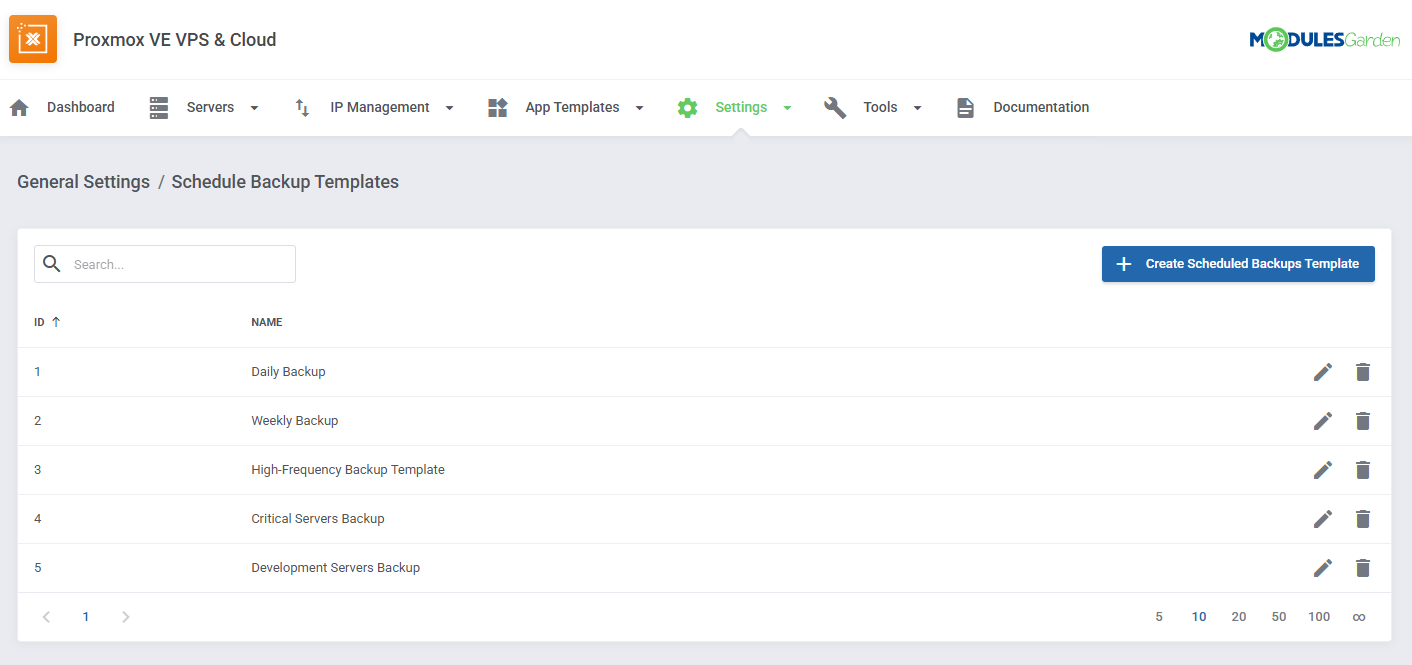The image size is (1412, 665).
Task: Edit the Daily Backup template with pencil icon
Action: point(1323,371)
